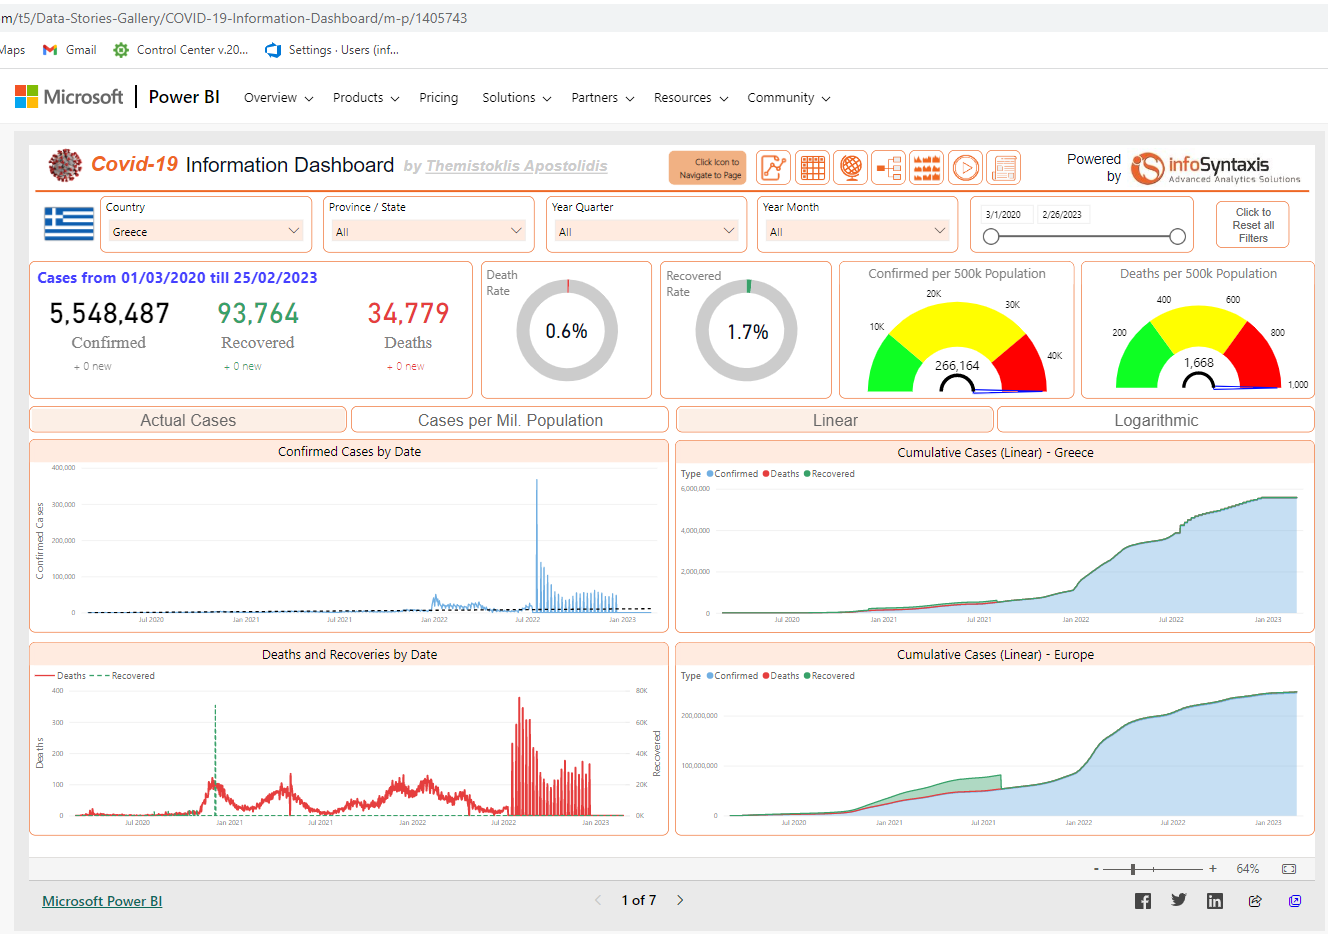
Task: Open the decomposition tree page icon
Action: click(x=889, y=167)
